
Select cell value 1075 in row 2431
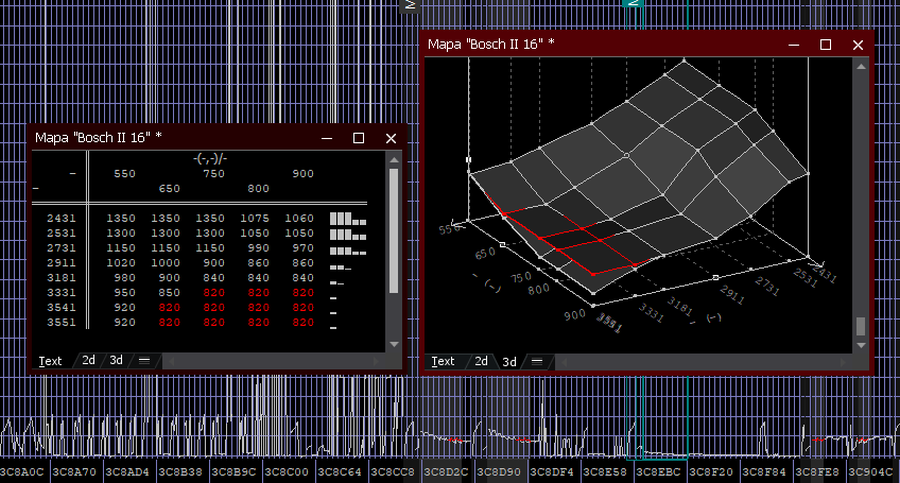point(254,218)
